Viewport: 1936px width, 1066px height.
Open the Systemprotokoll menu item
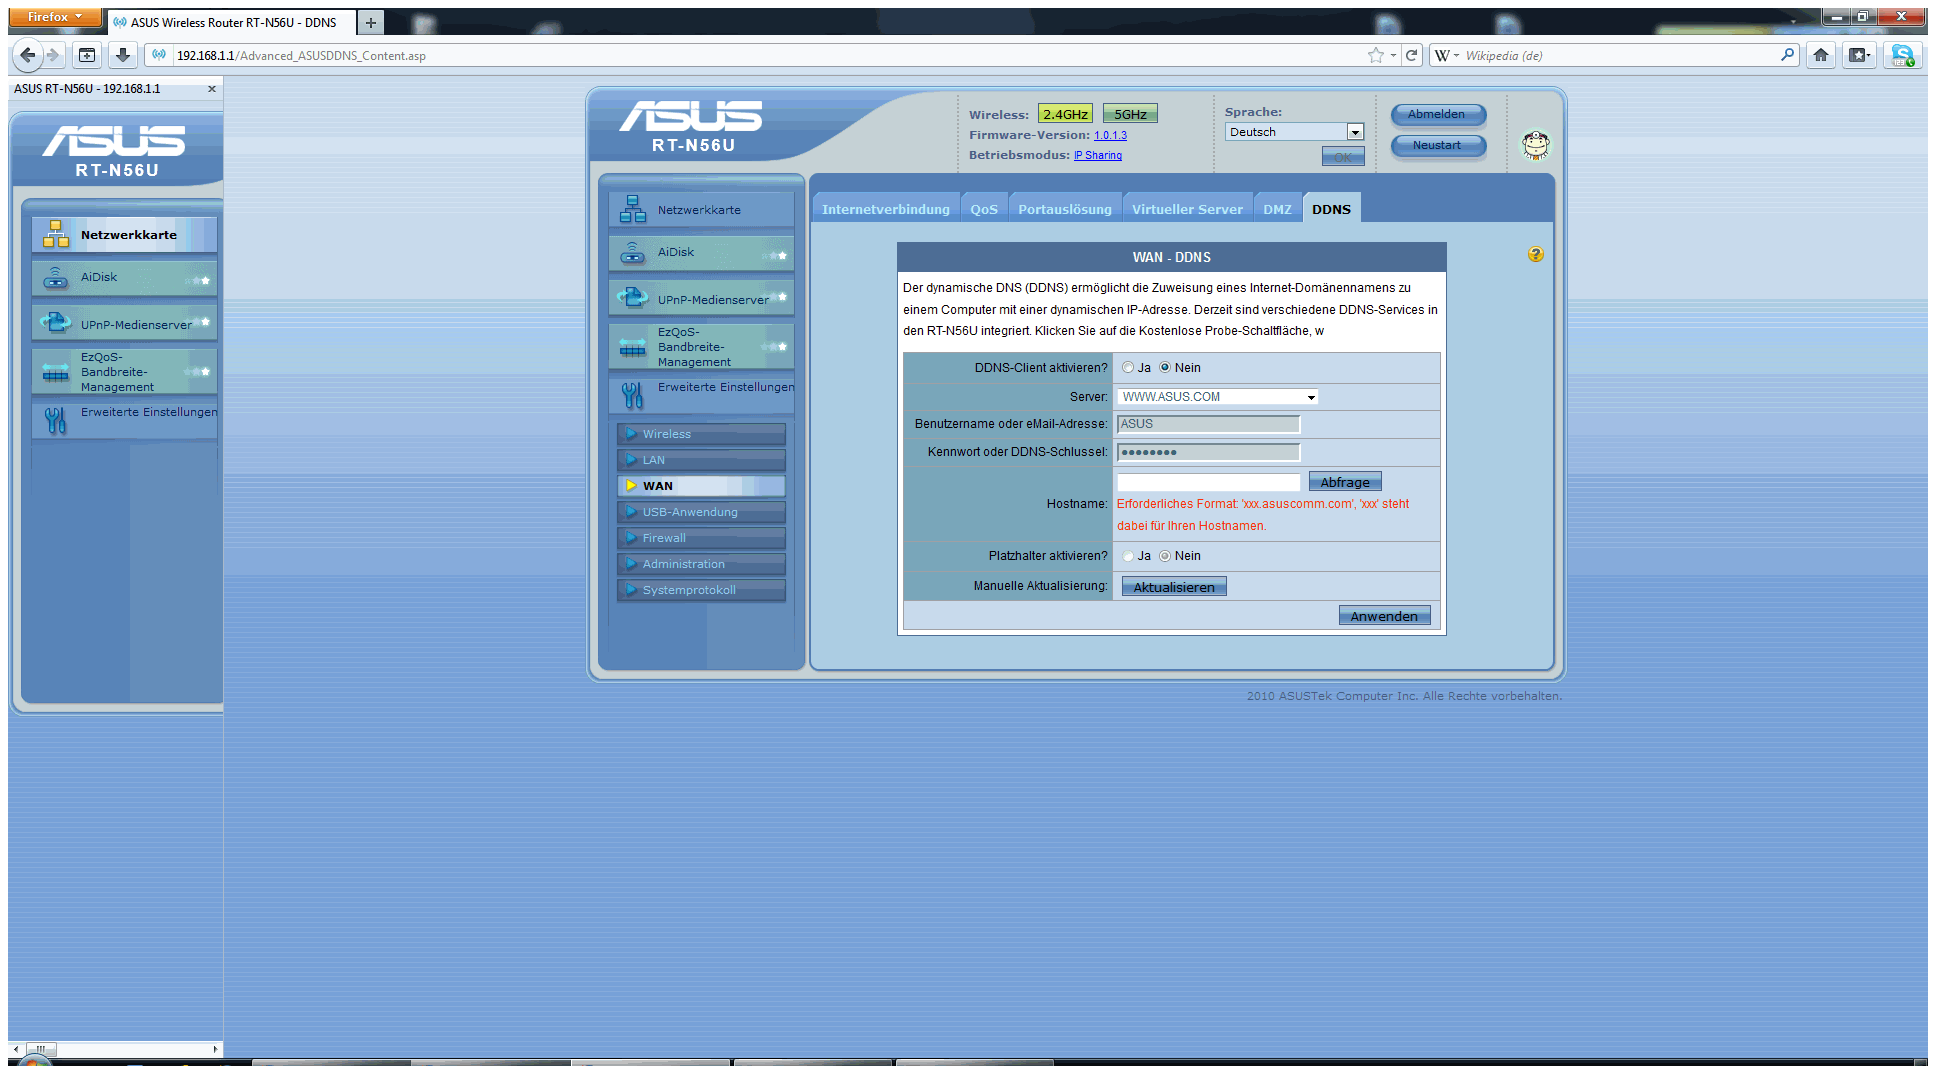(701, 590)
